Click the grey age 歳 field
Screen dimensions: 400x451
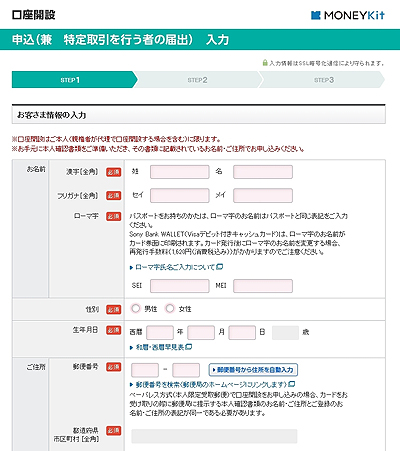coord(285,333)
